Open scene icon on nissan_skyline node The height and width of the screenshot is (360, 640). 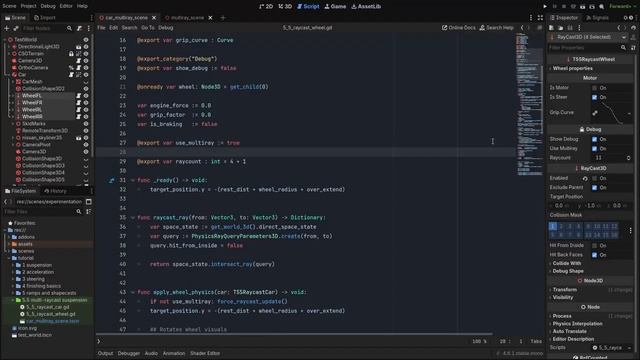(78, 138)
